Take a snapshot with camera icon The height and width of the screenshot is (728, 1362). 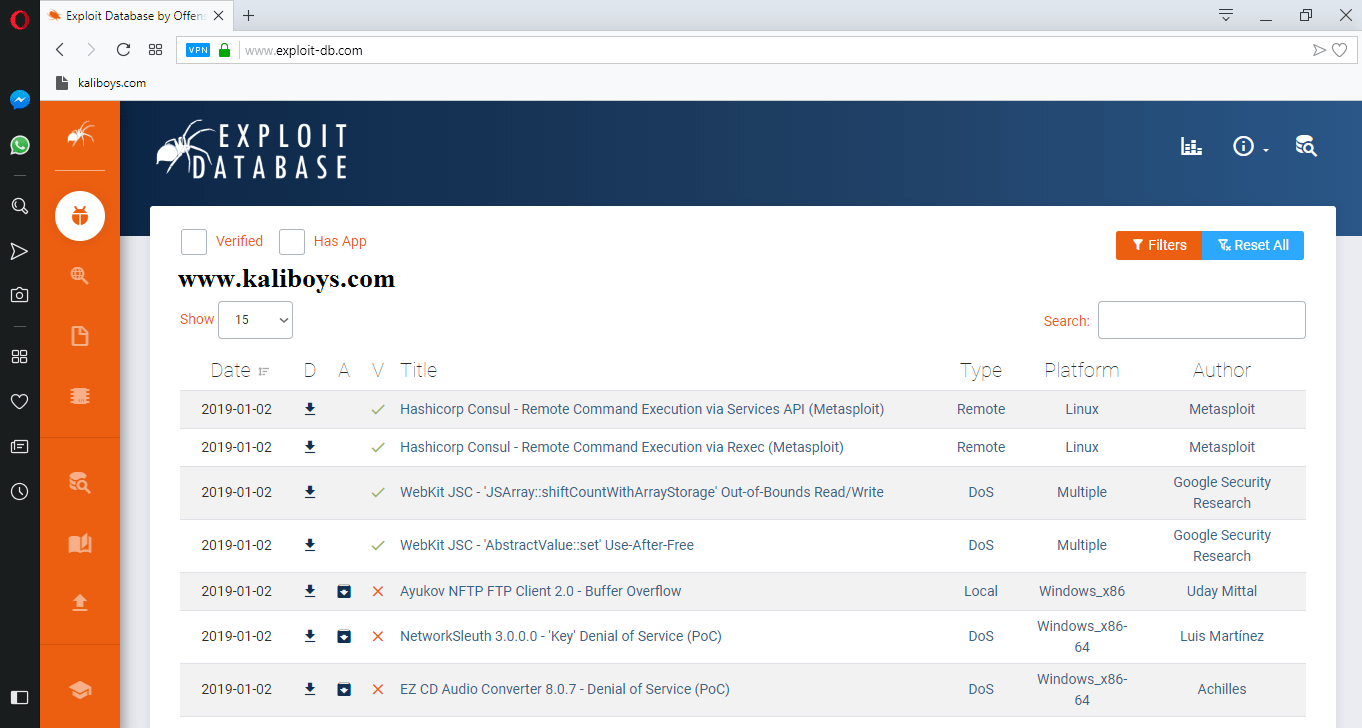click(19, 295)
